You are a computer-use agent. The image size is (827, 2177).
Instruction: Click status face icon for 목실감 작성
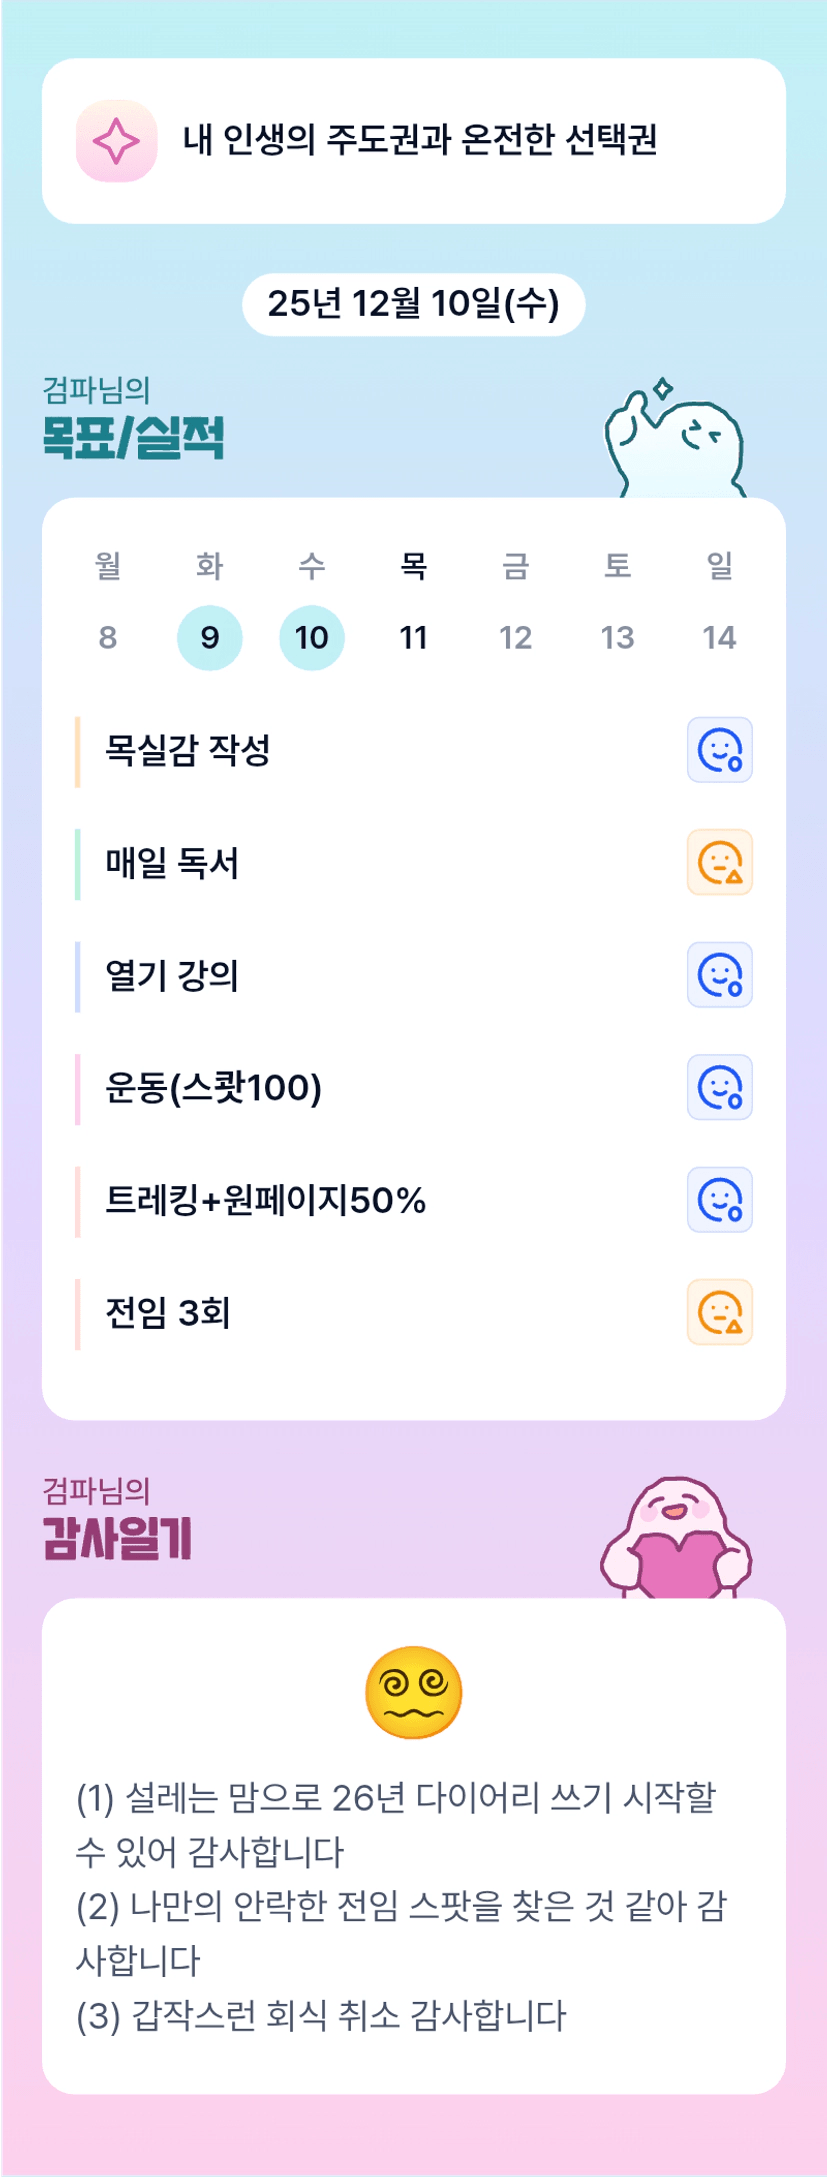pyautogui.click(x=719, y=750)
